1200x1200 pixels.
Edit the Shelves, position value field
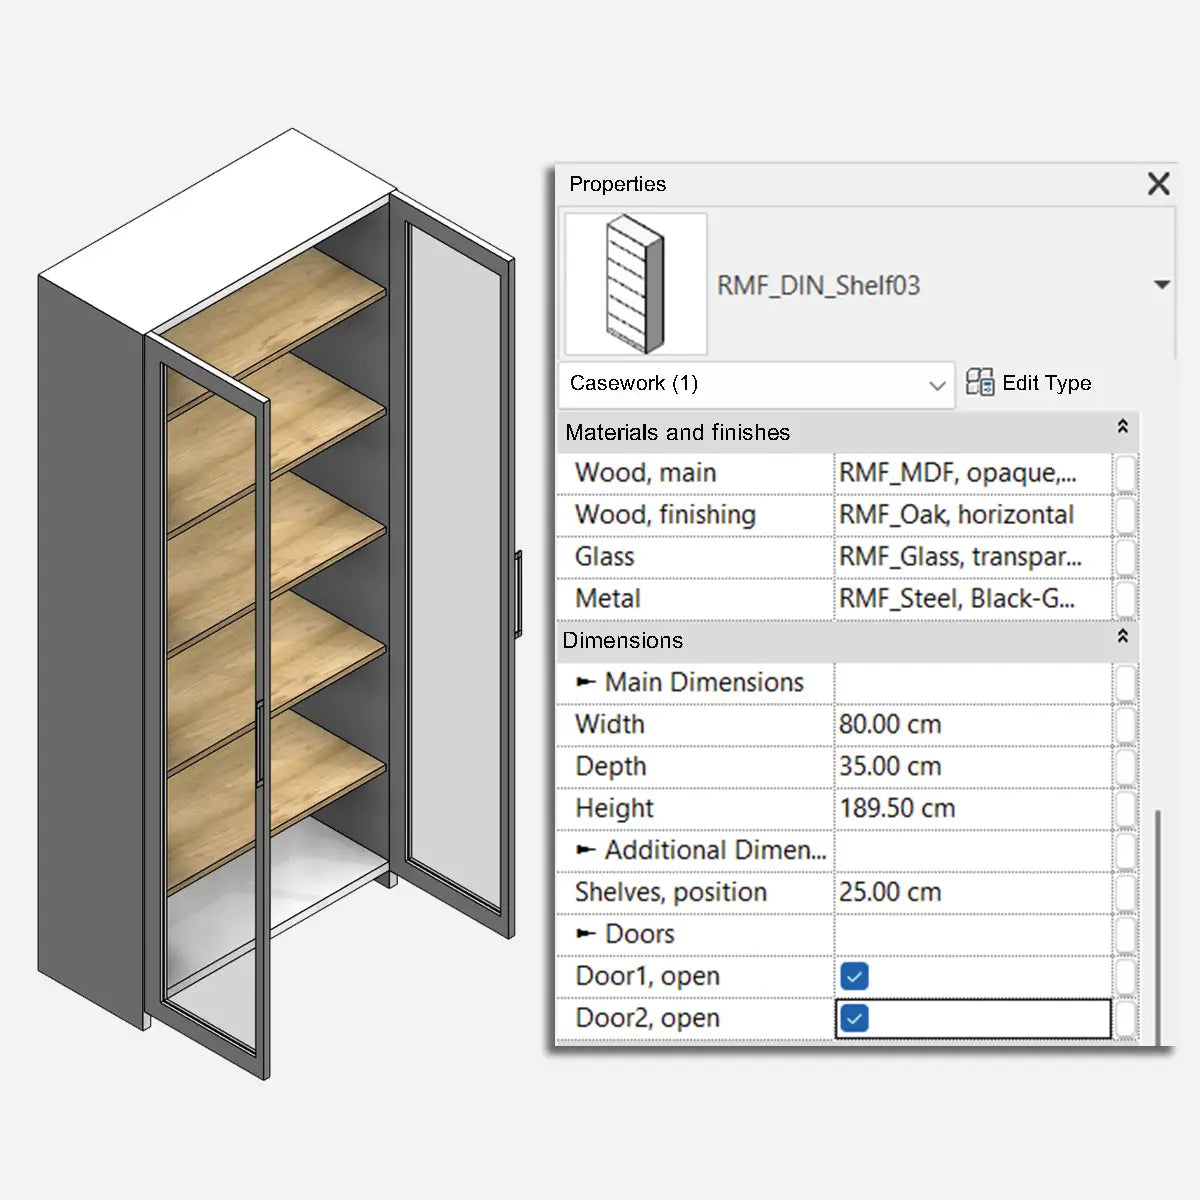click(972, 892)
